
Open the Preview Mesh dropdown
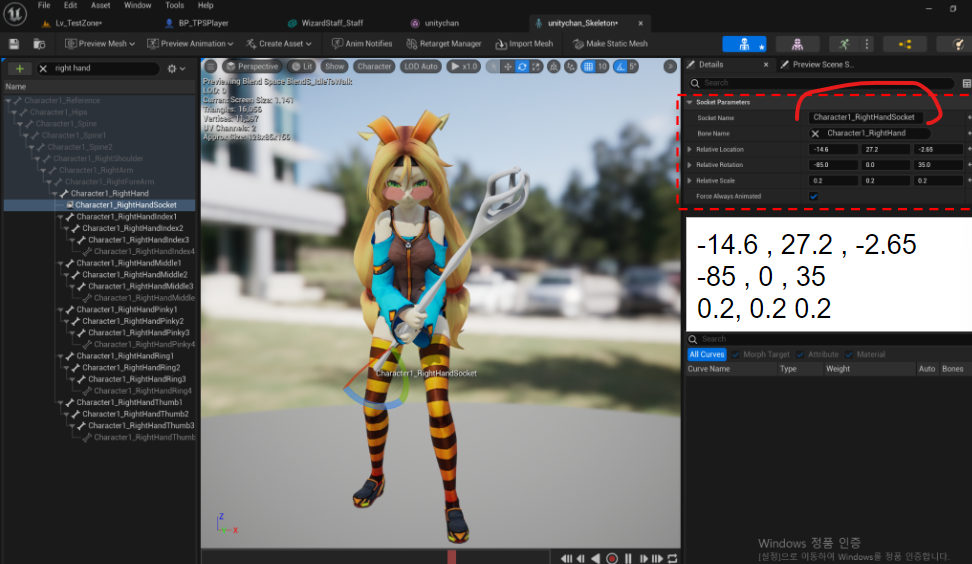tap(100, 43)
